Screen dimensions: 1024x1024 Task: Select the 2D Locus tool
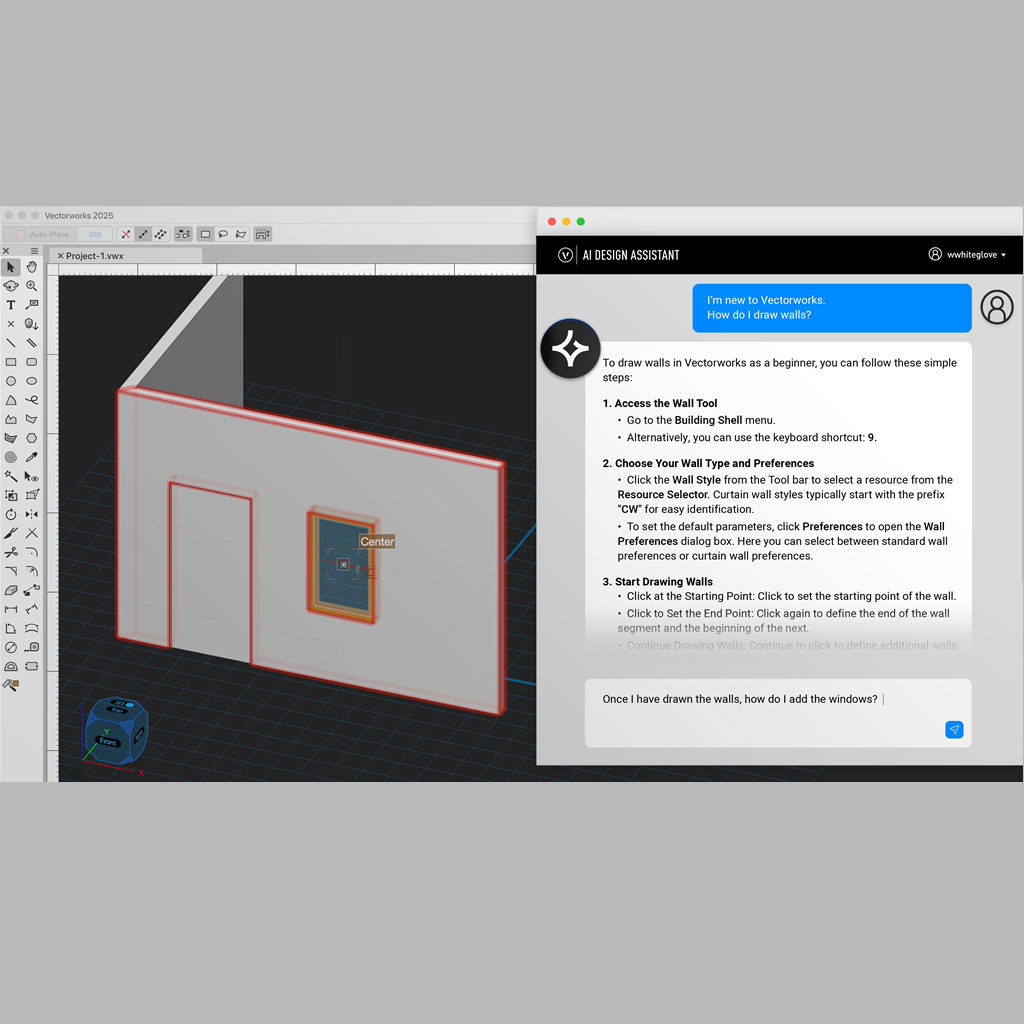coord(10,324)
